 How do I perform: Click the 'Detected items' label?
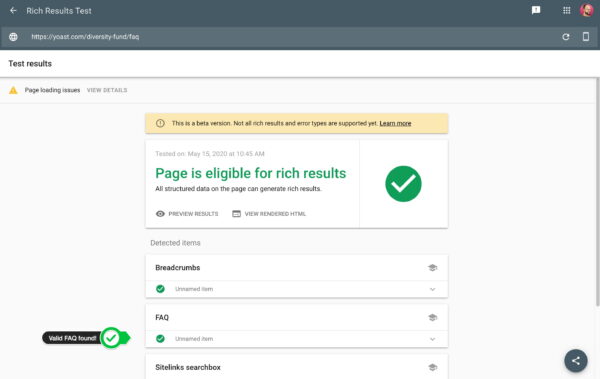pyautogui.click(x=175, y=243)
